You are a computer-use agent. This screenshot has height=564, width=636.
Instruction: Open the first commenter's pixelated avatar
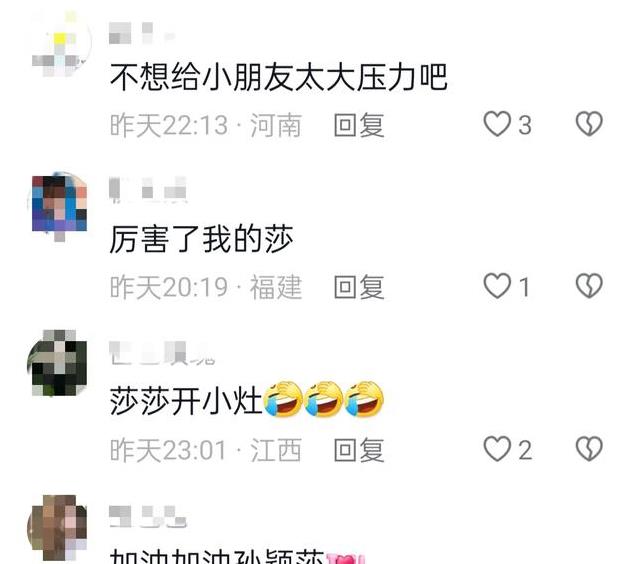point(59,43)
